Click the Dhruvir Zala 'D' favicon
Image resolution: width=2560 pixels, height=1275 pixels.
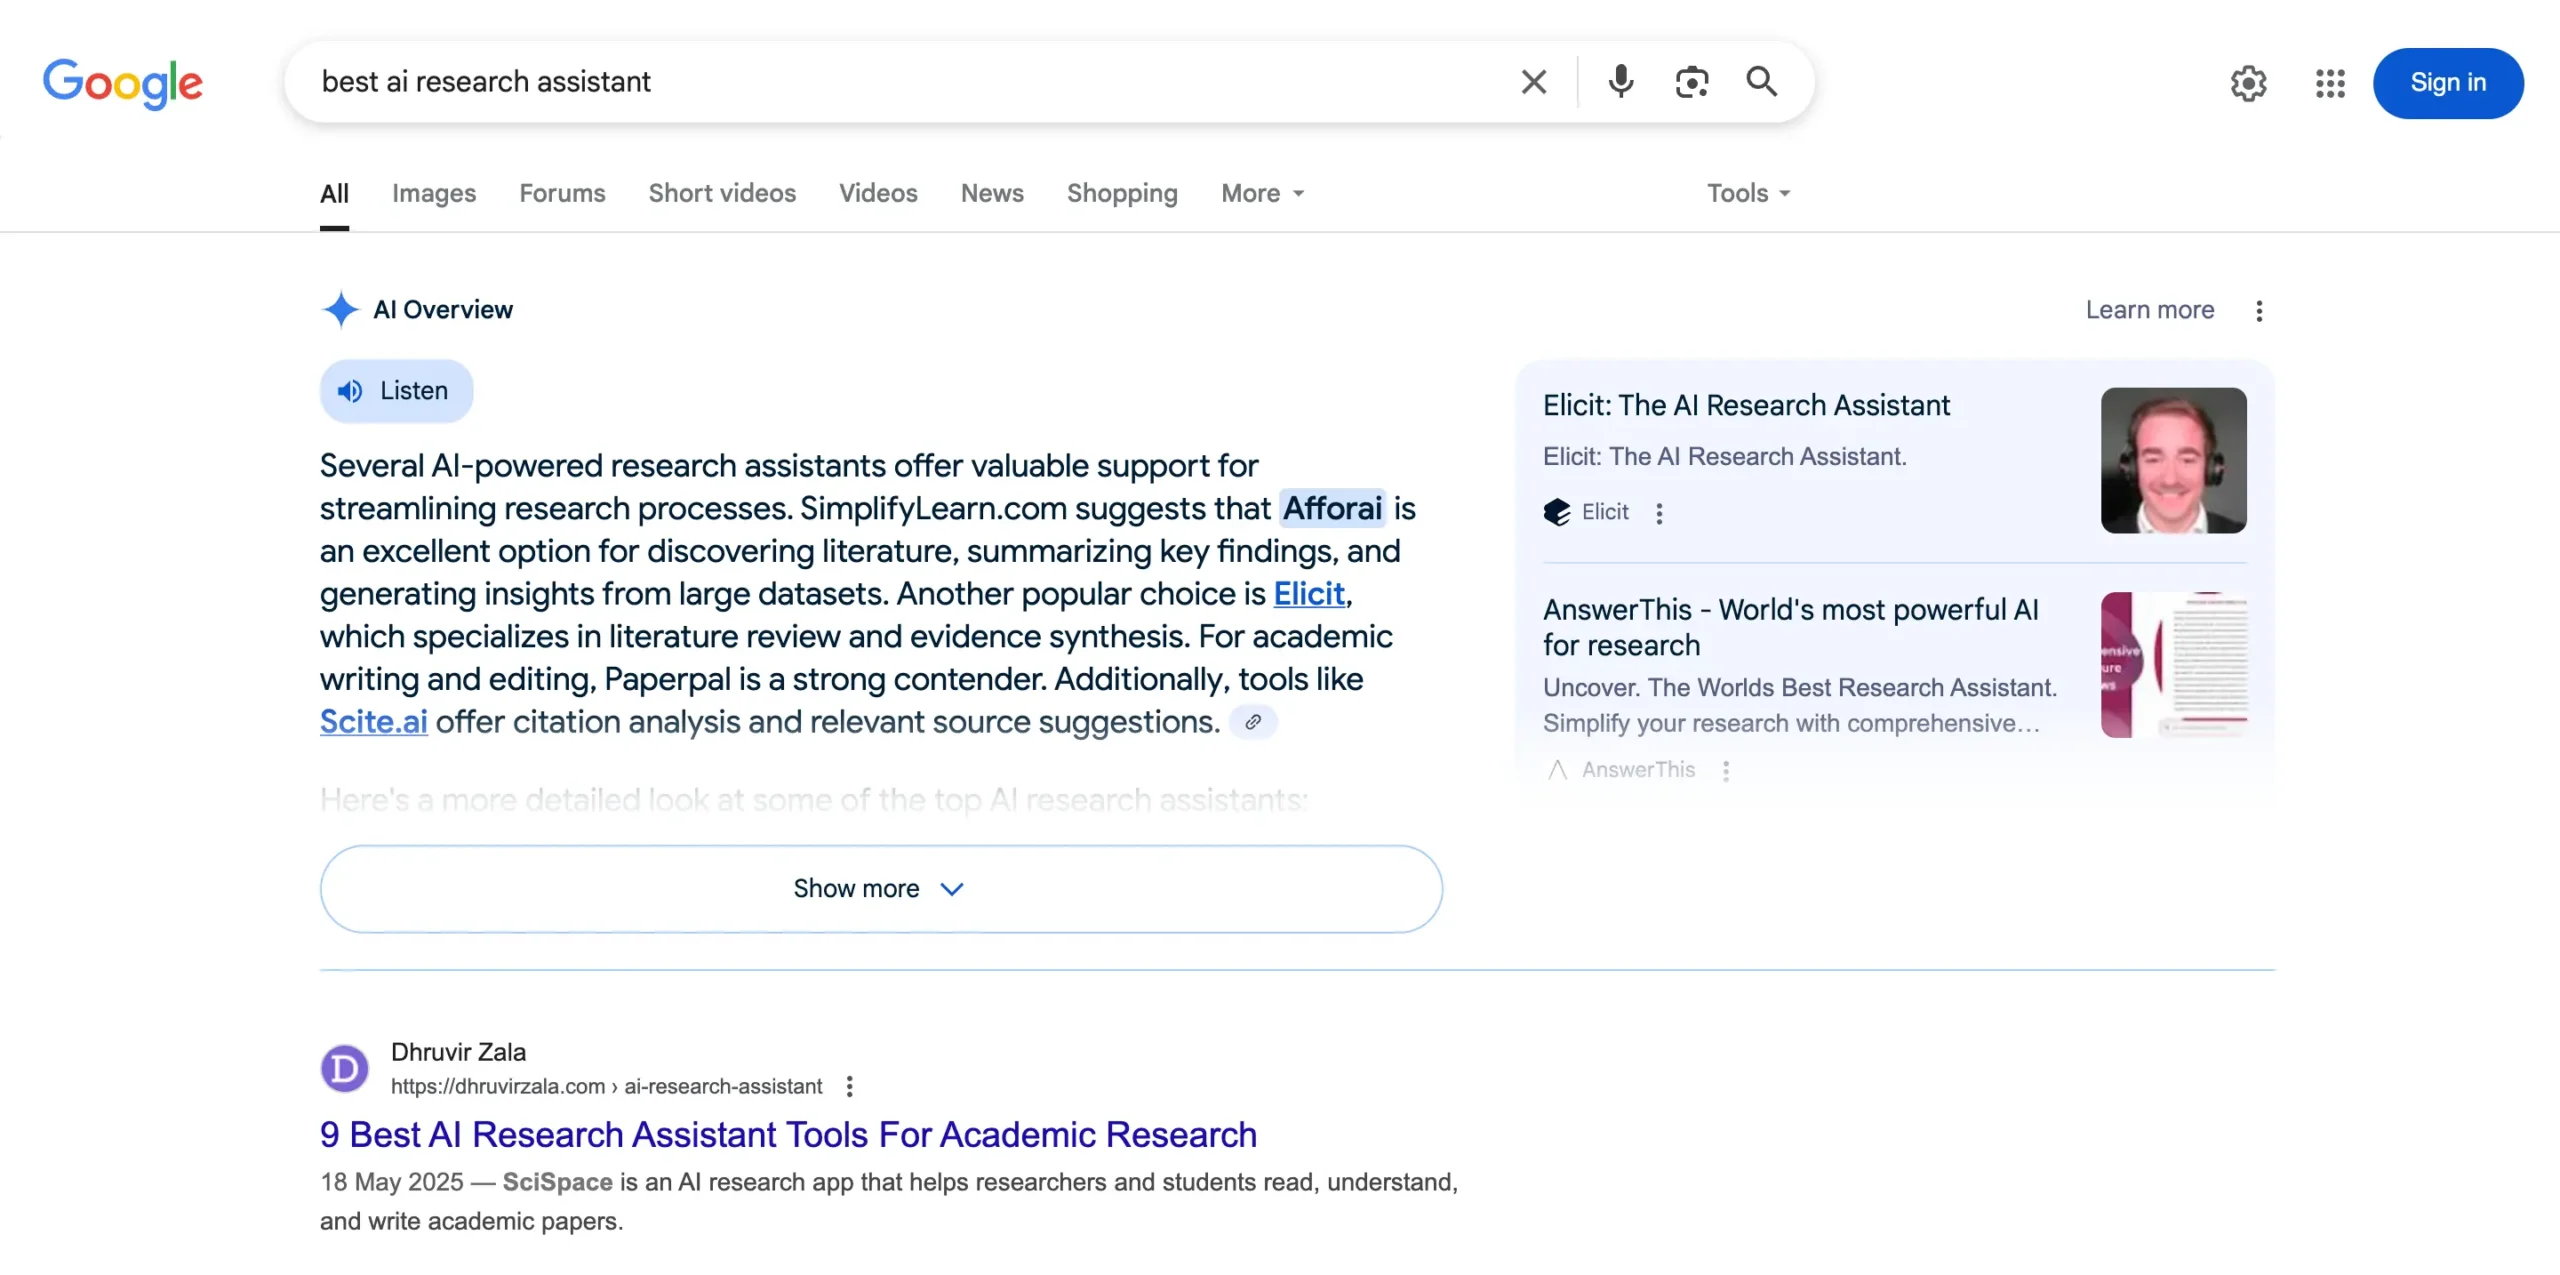coord(344,1069)
